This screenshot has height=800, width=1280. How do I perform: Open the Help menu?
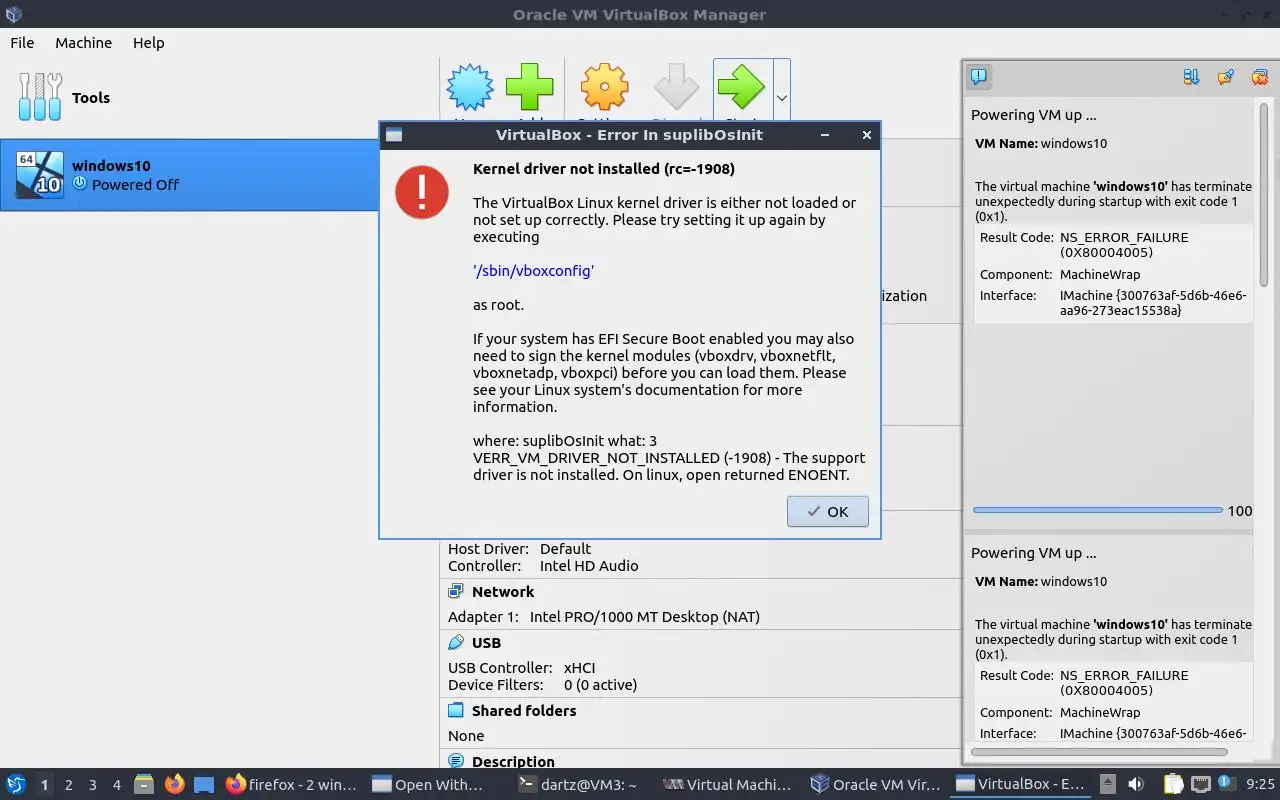tap(149, 42)
